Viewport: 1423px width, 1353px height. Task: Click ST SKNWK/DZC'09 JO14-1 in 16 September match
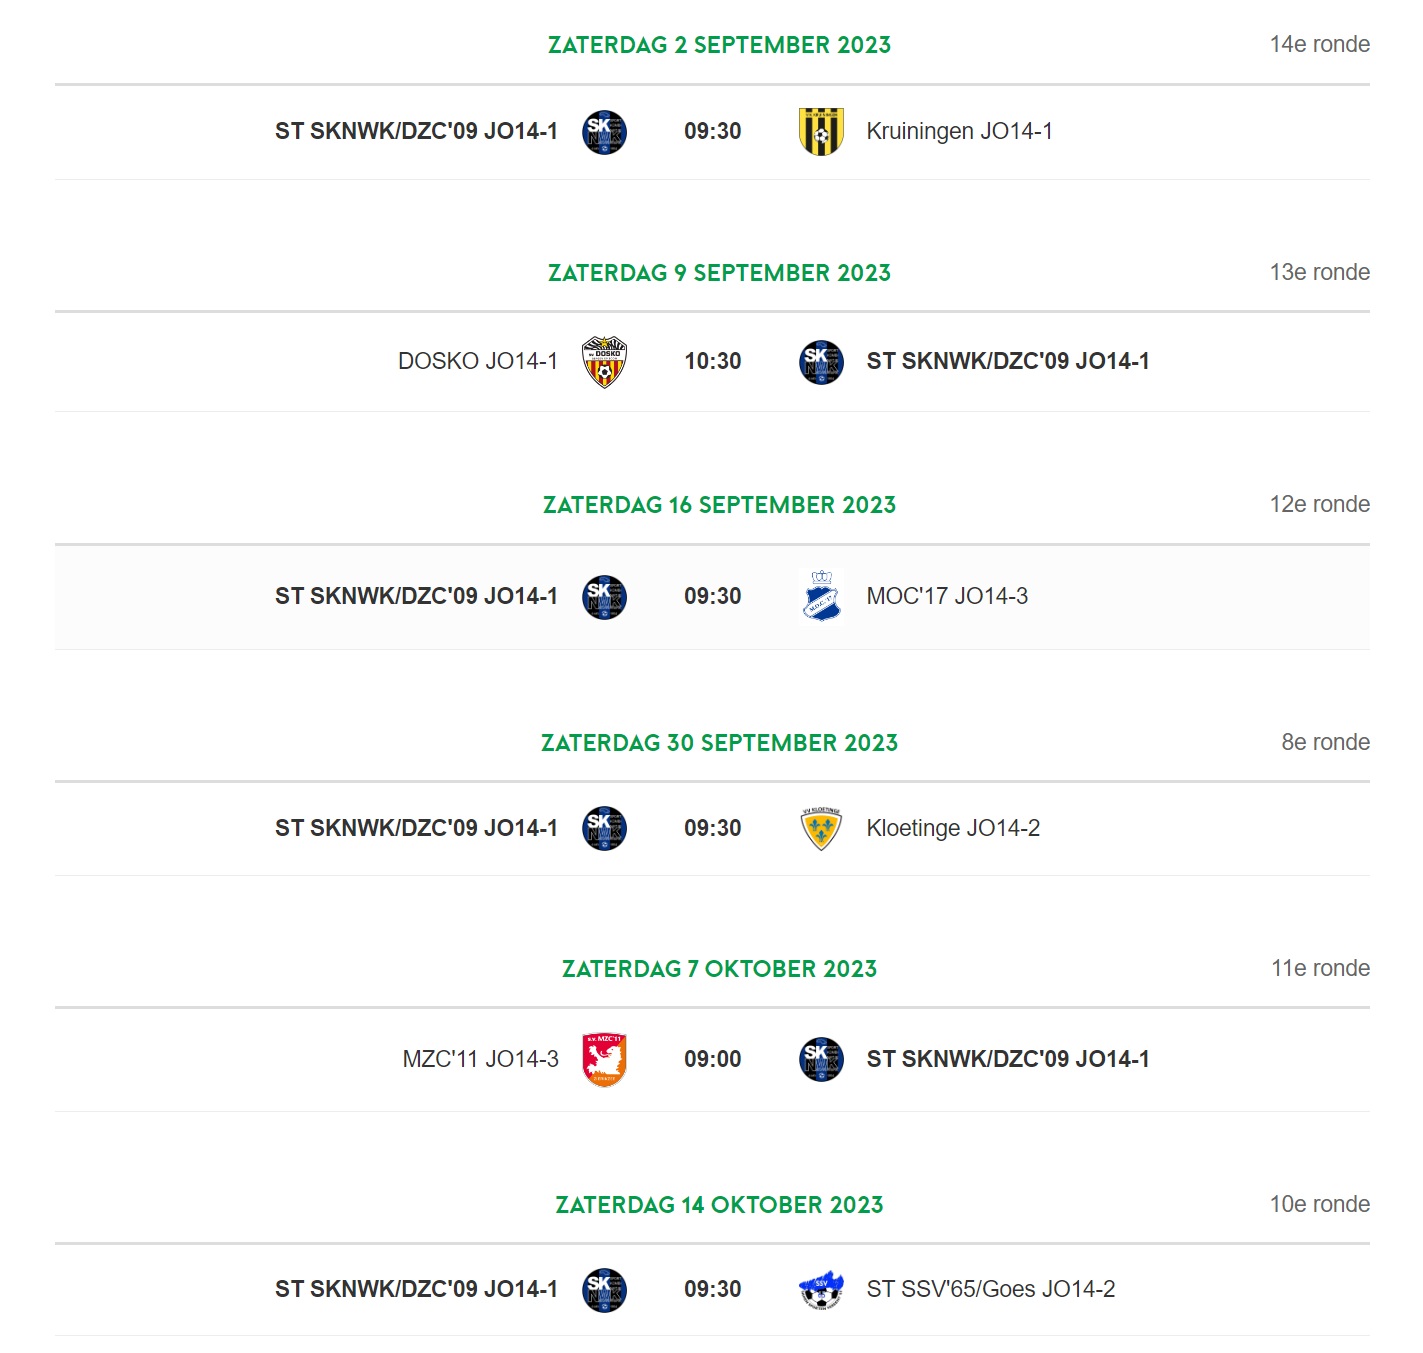click(416, 596)
